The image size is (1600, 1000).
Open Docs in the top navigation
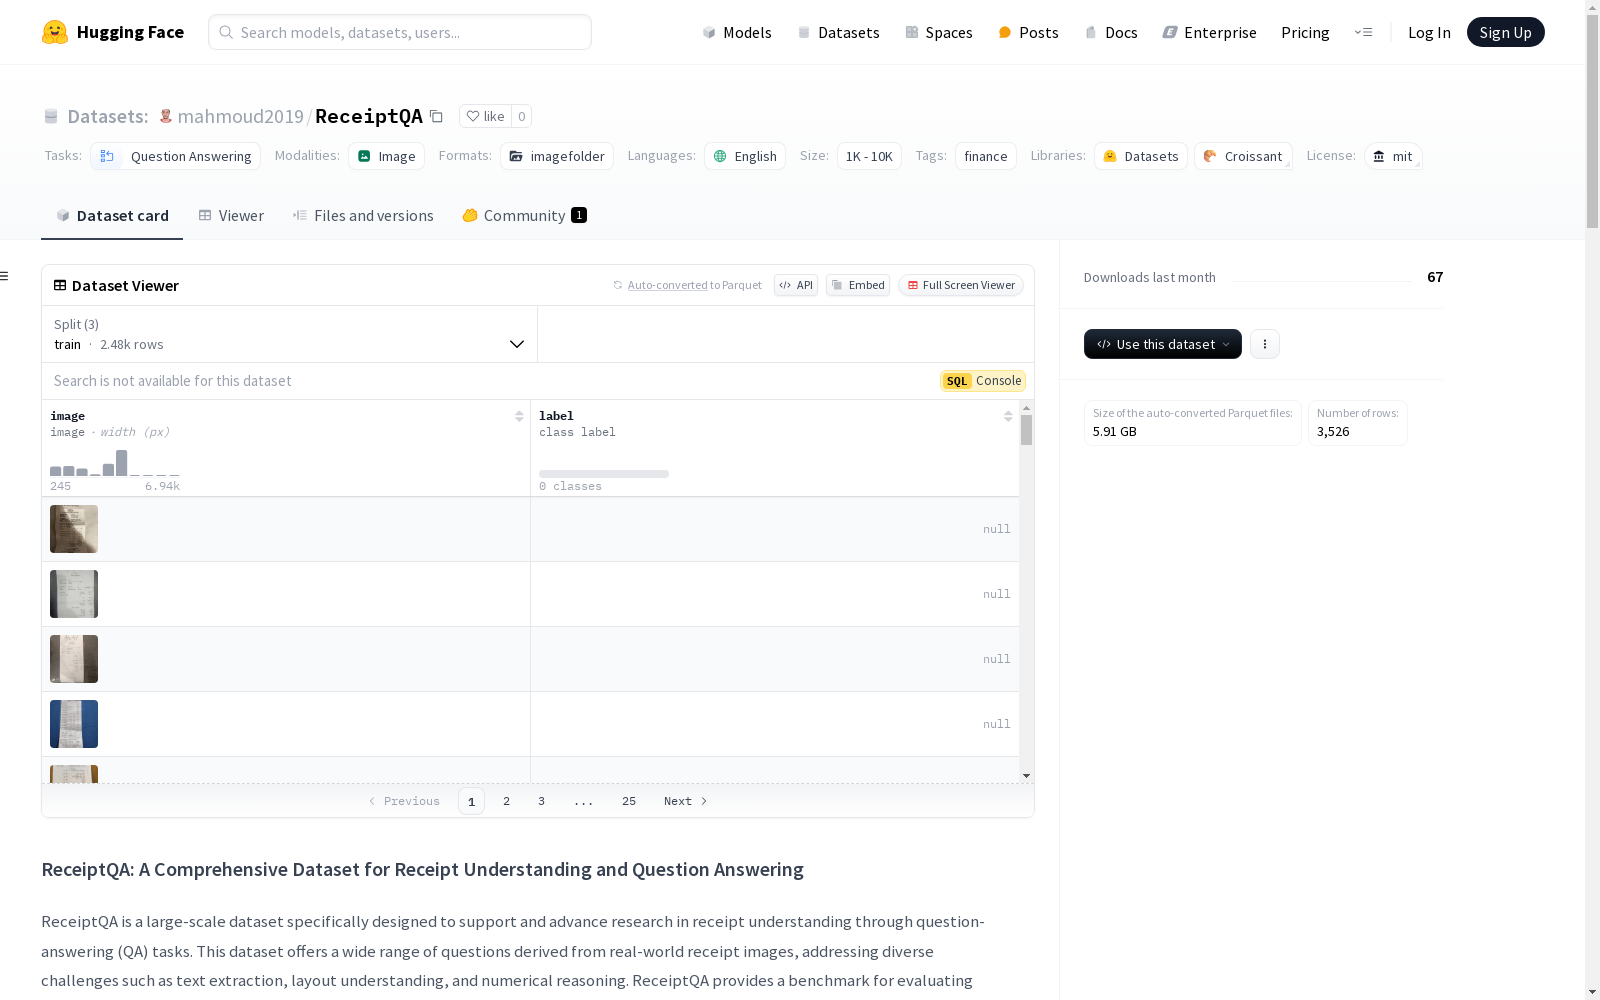pos(1111,32)
